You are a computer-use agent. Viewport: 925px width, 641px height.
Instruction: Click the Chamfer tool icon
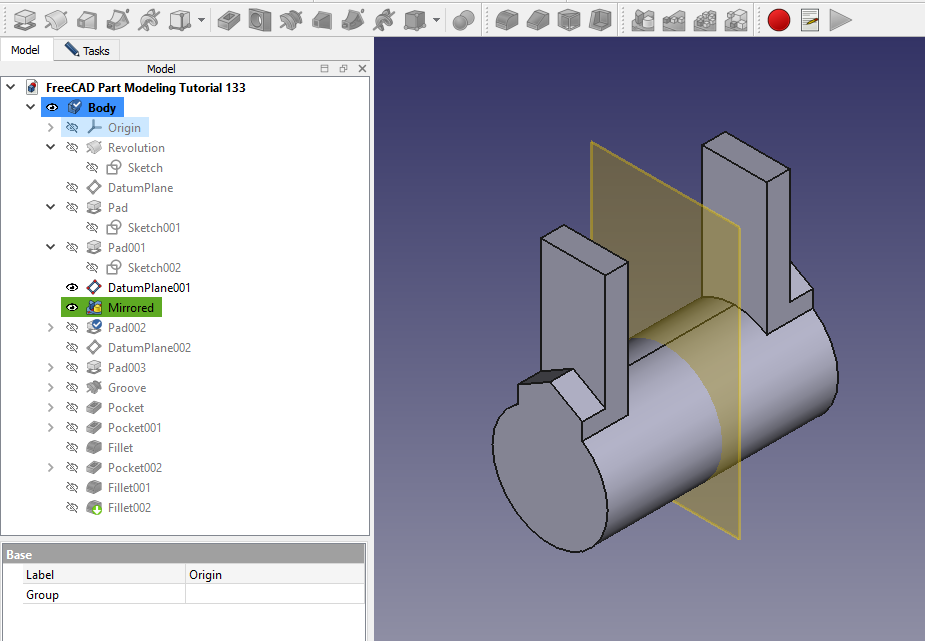(538, 19)
